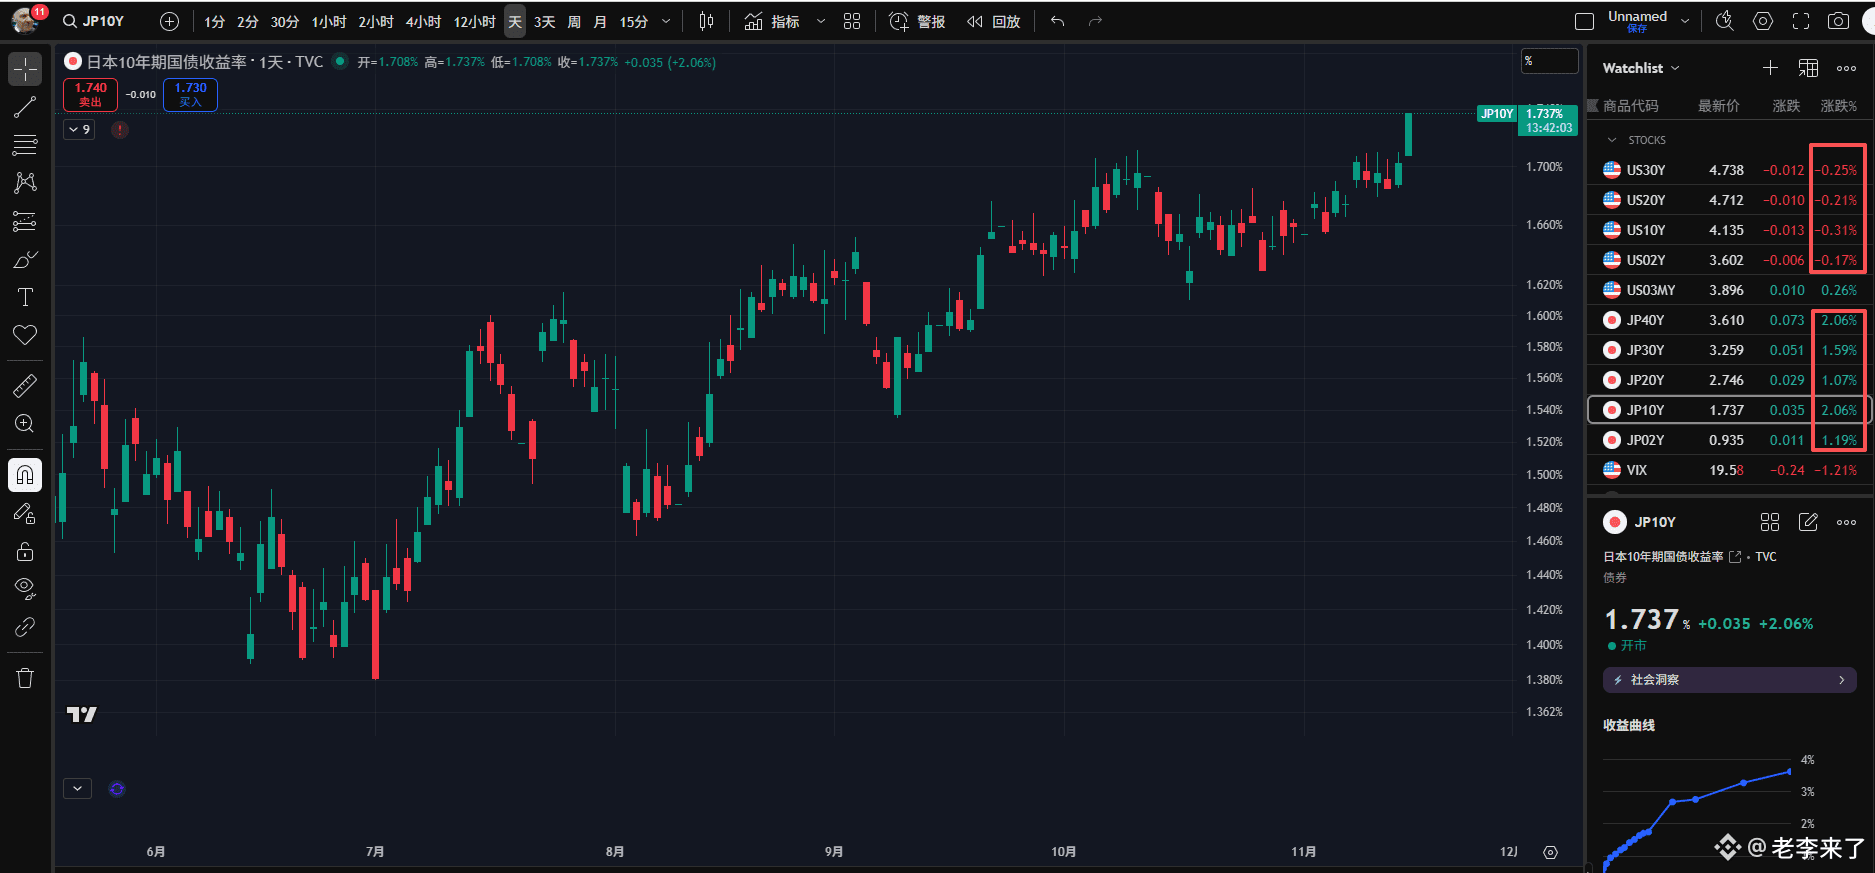
Task: Open the 指标 indicators menu
Action: pos(772,21)
